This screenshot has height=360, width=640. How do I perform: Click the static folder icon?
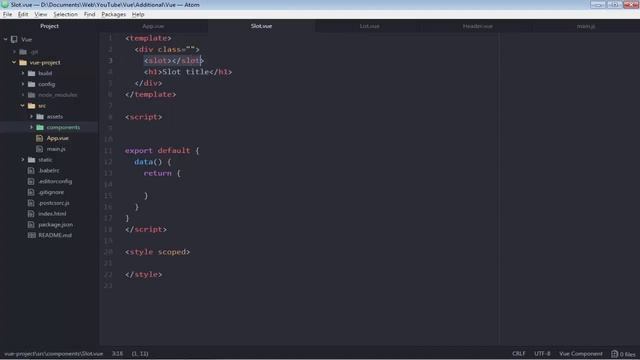point(31,160)
